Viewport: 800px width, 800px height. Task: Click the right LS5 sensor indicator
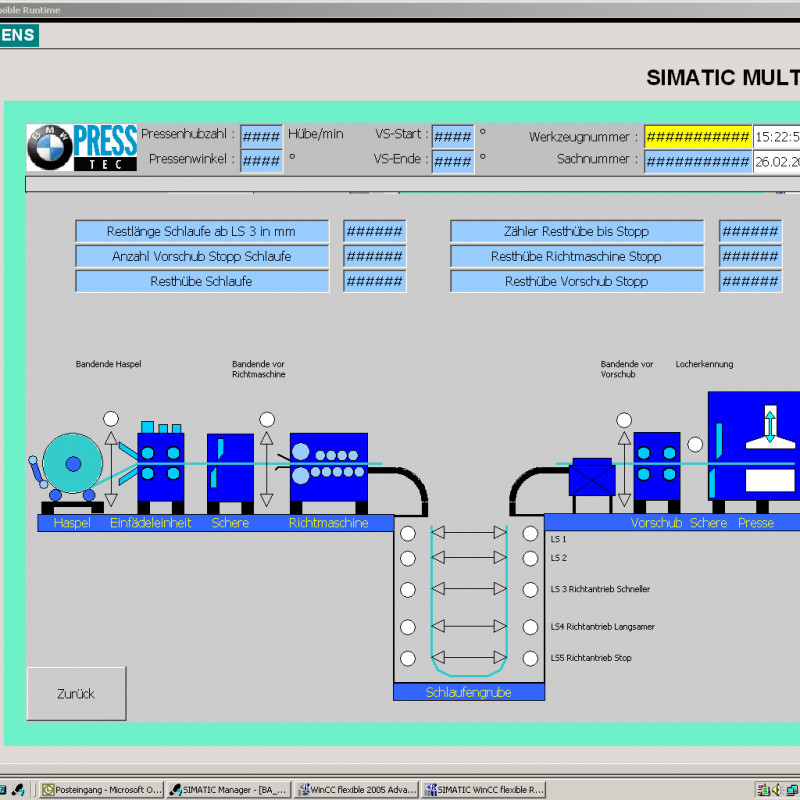click(531, 659)
